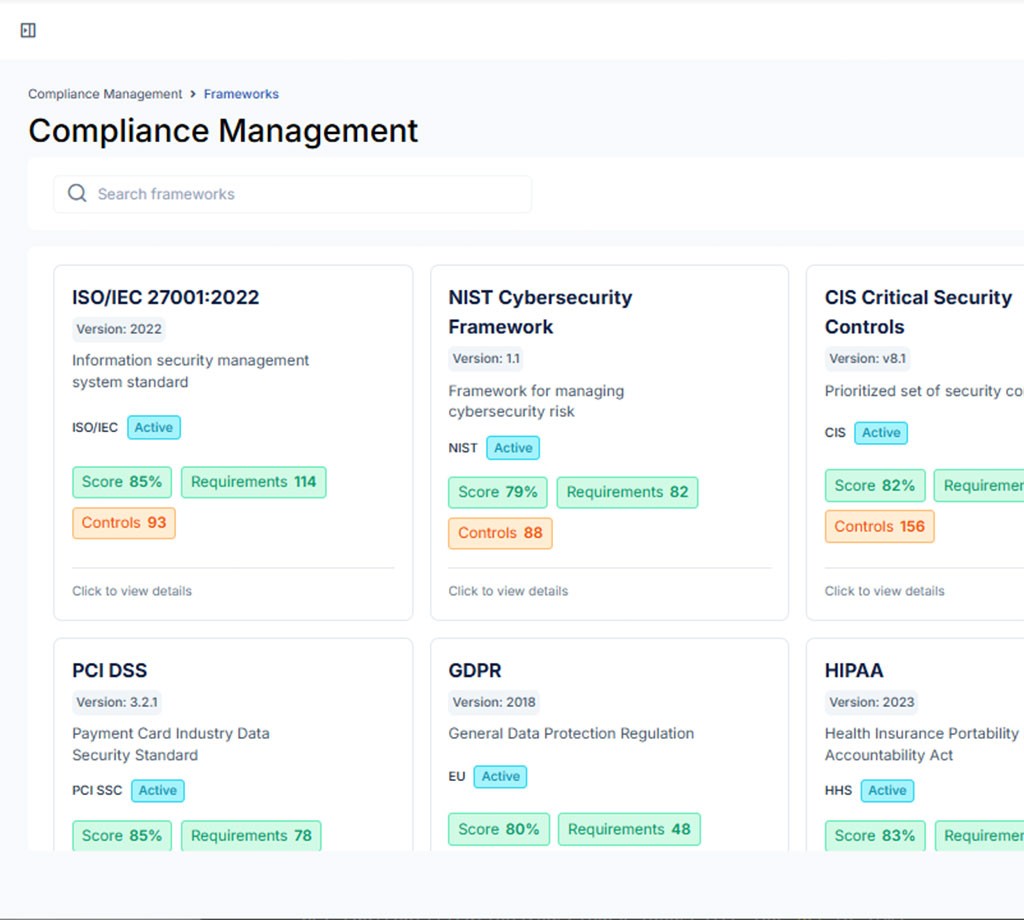Viewport: 1024px width, 920px height.
Task: Click the Active badge next to EU
Action: pos(500,776)
